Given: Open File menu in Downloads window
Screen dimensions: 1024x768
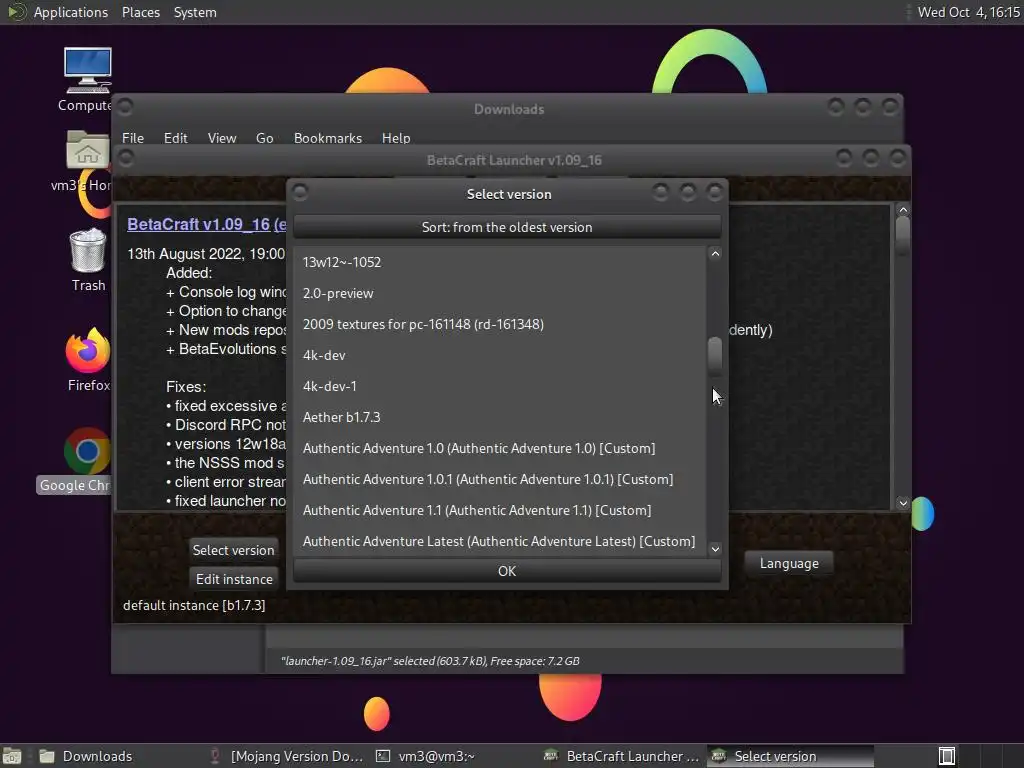Looking at the screenshot, I should tap(133, 138).
